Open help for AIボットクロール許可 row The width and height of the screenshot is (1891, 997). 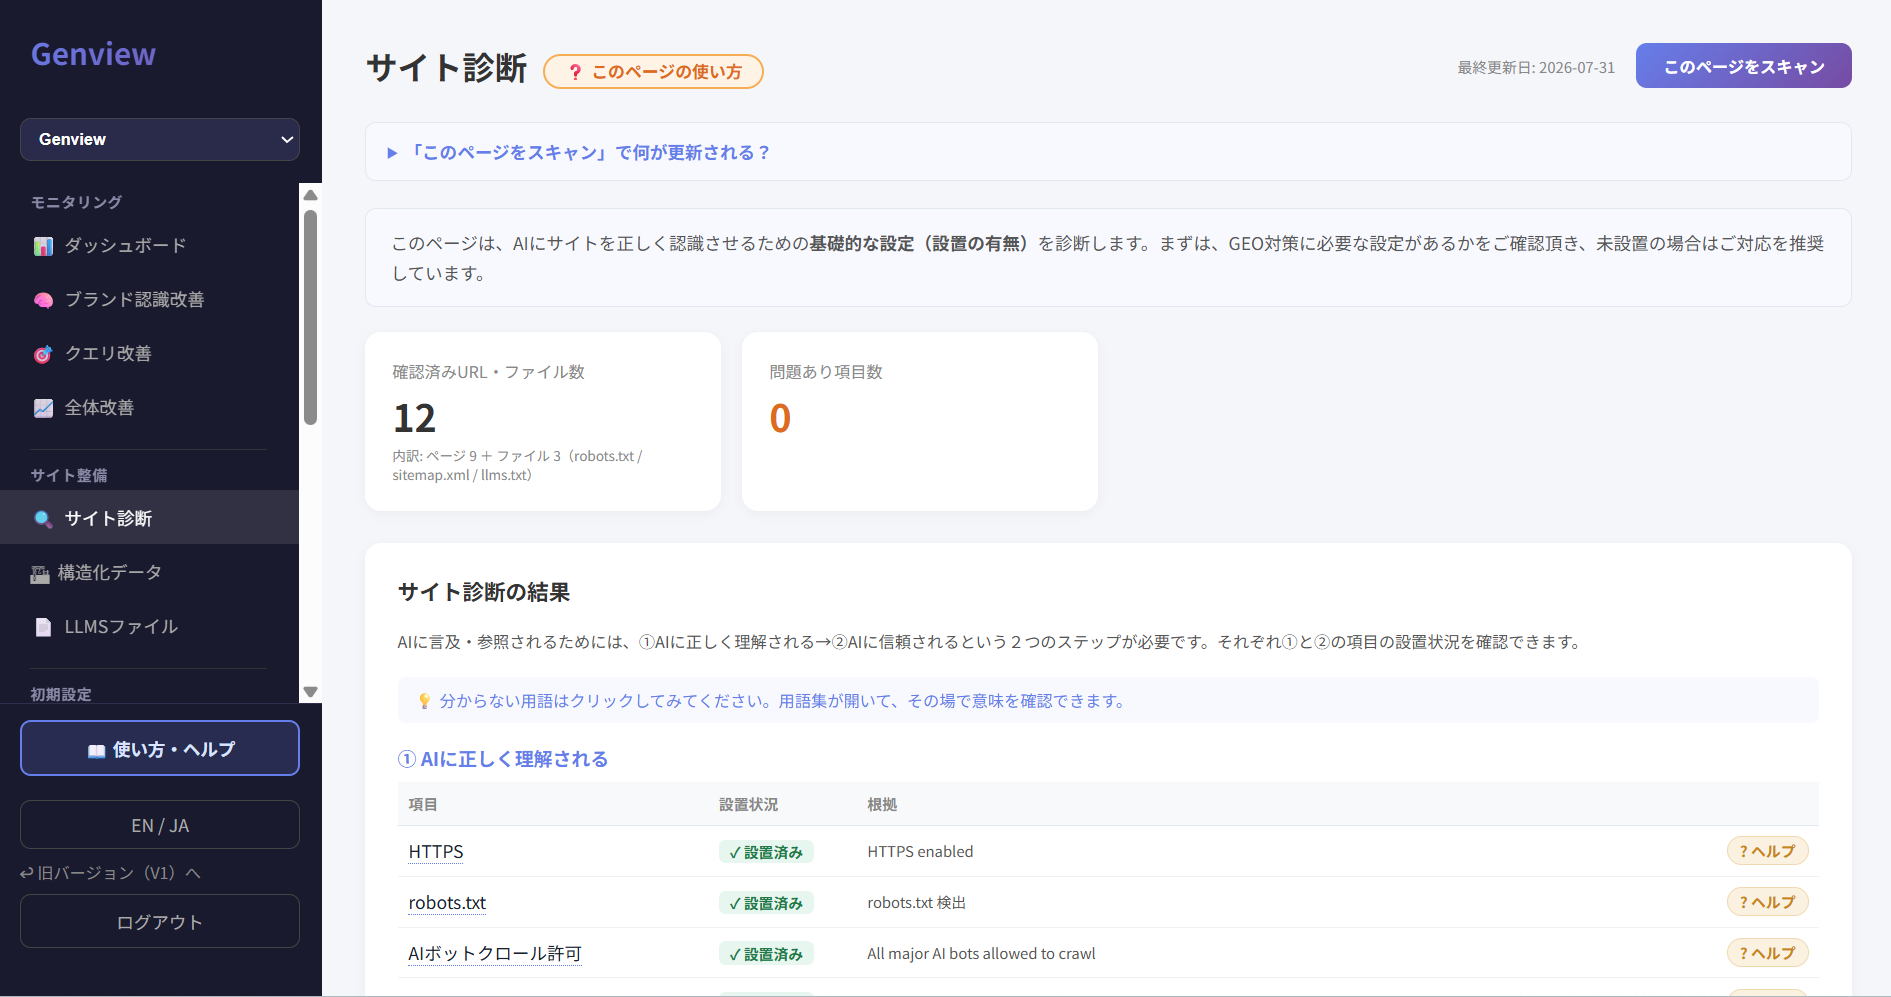(1767, 953)
